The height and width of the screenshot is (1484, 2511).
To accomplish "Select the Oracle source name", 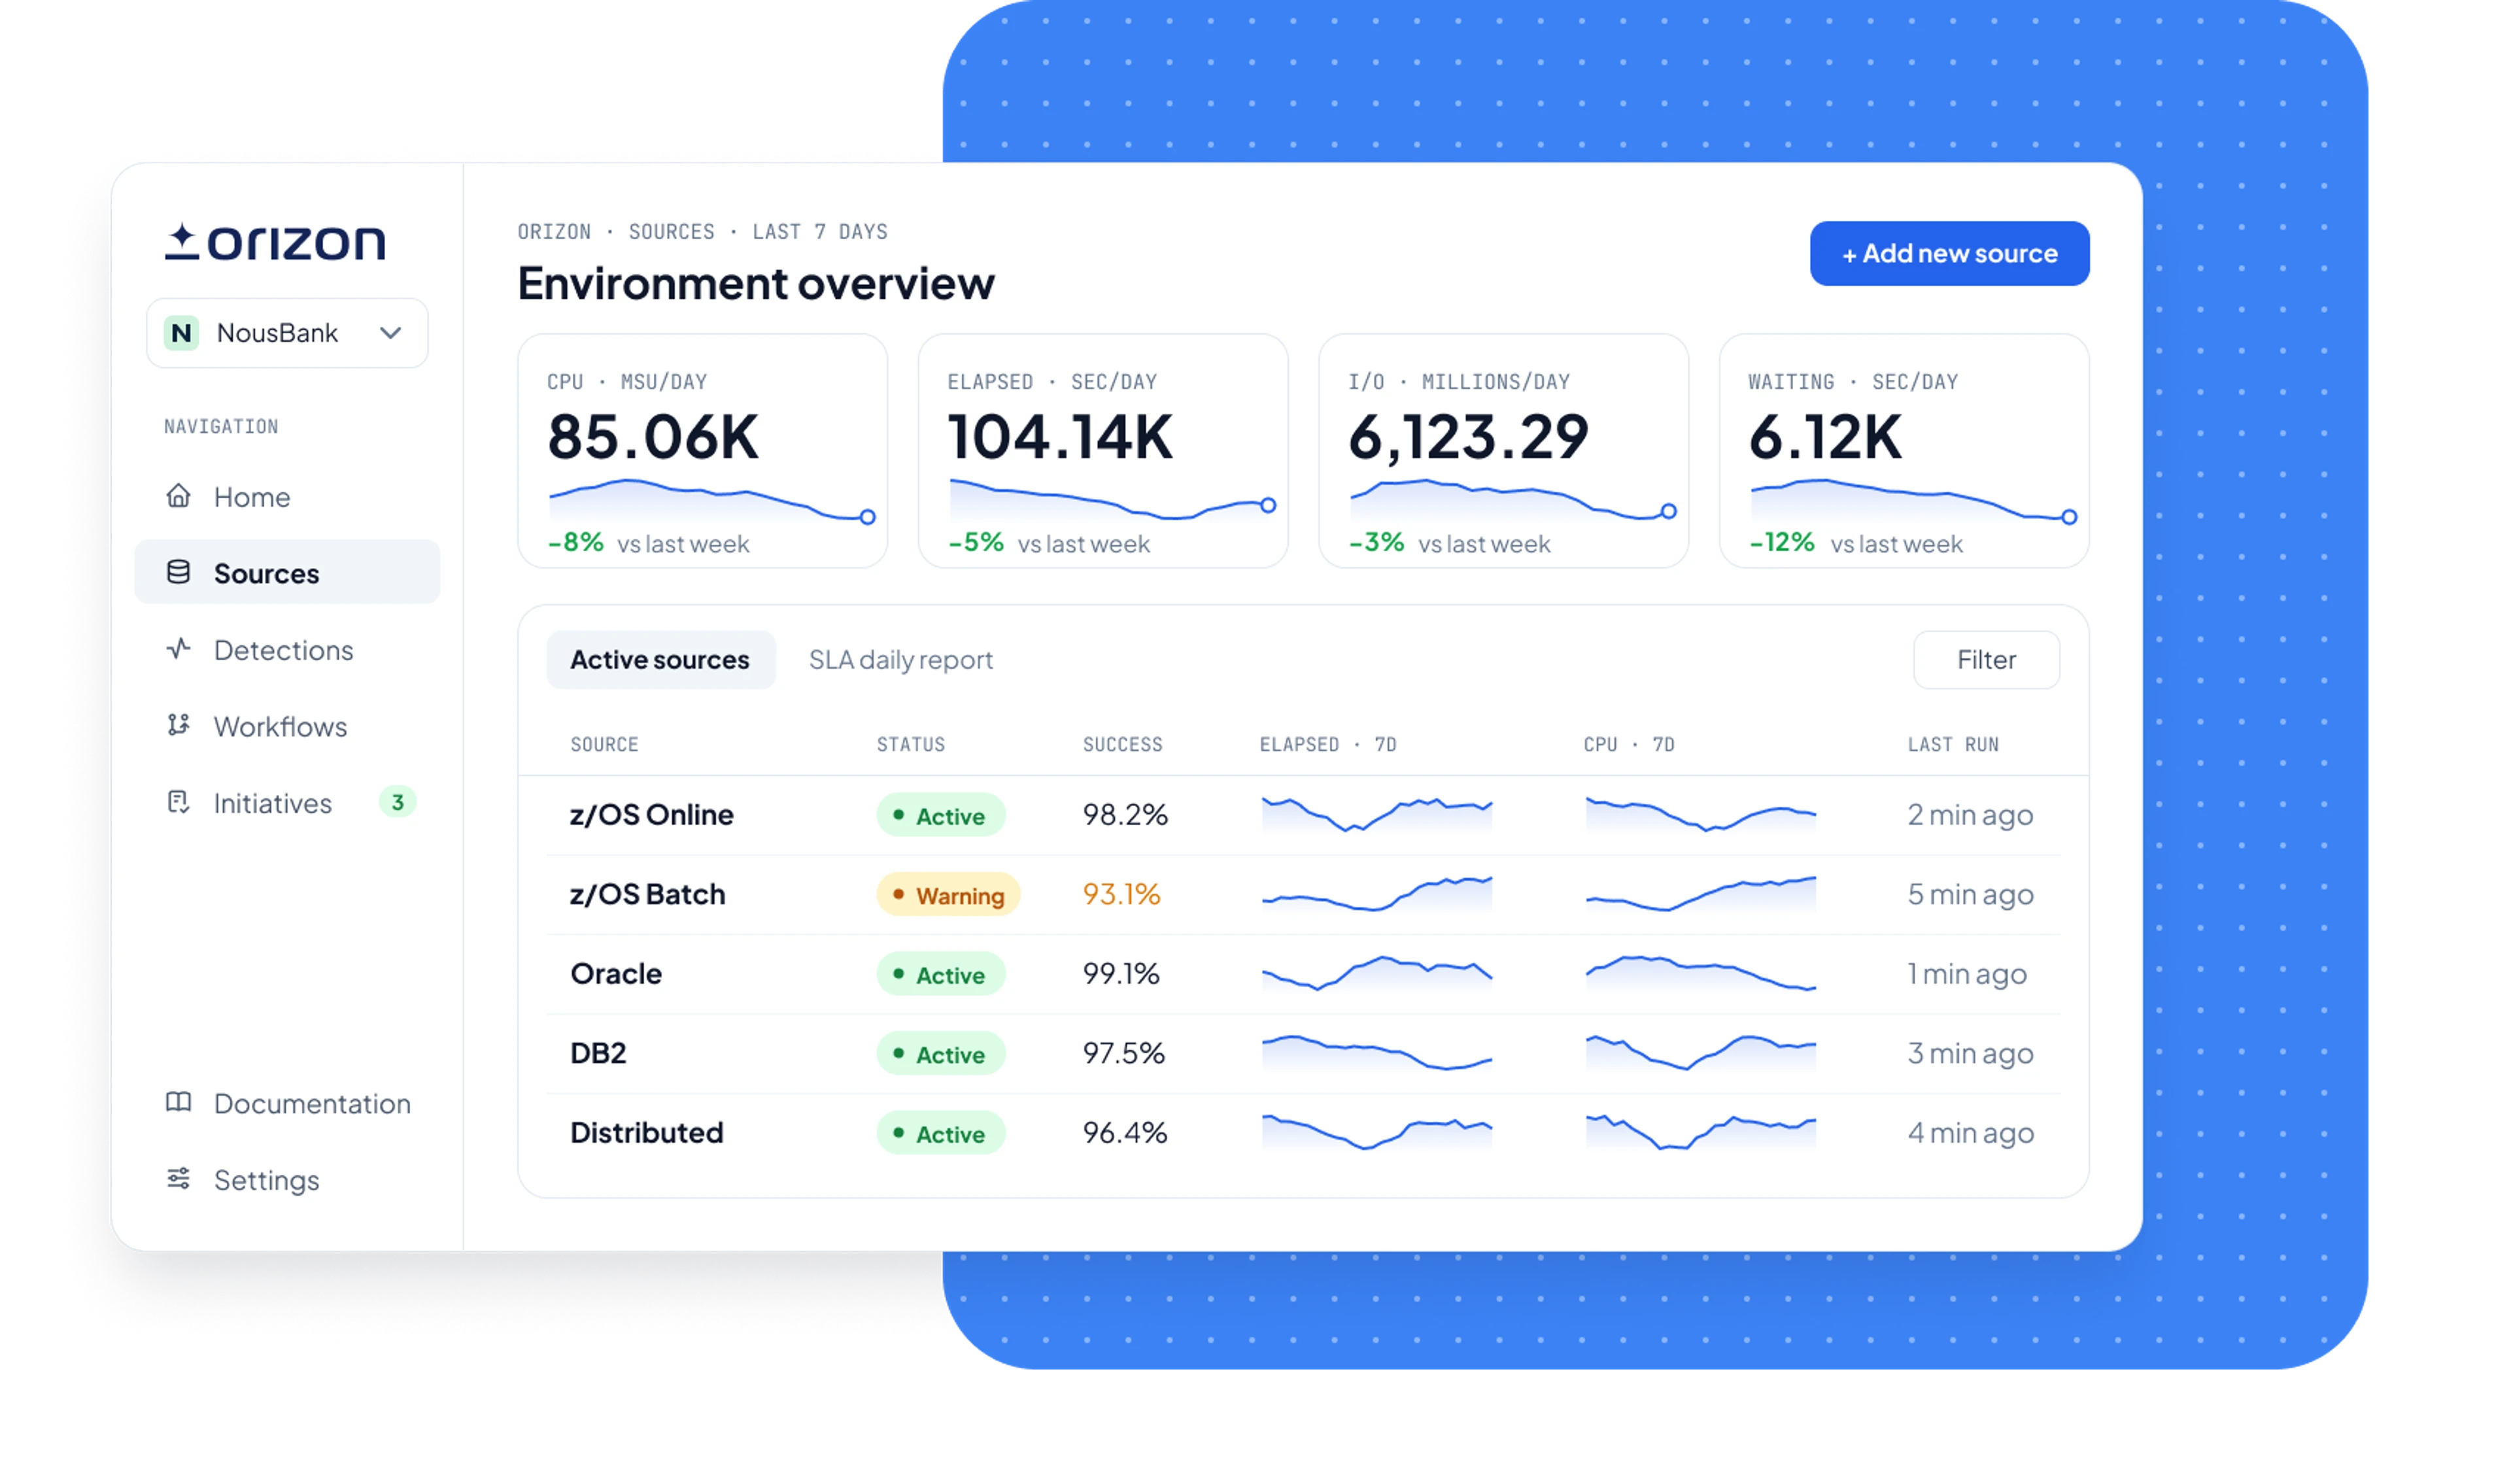I will coord(616,973).
